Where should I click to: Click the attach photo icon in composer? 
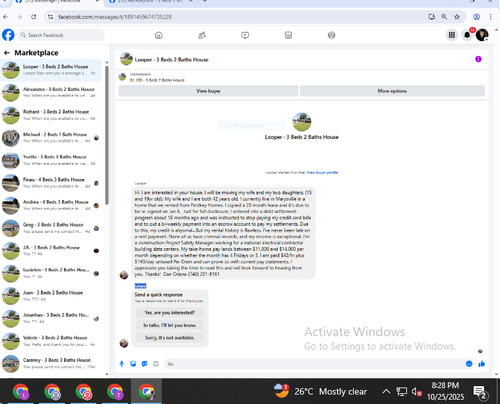point(133,364)
